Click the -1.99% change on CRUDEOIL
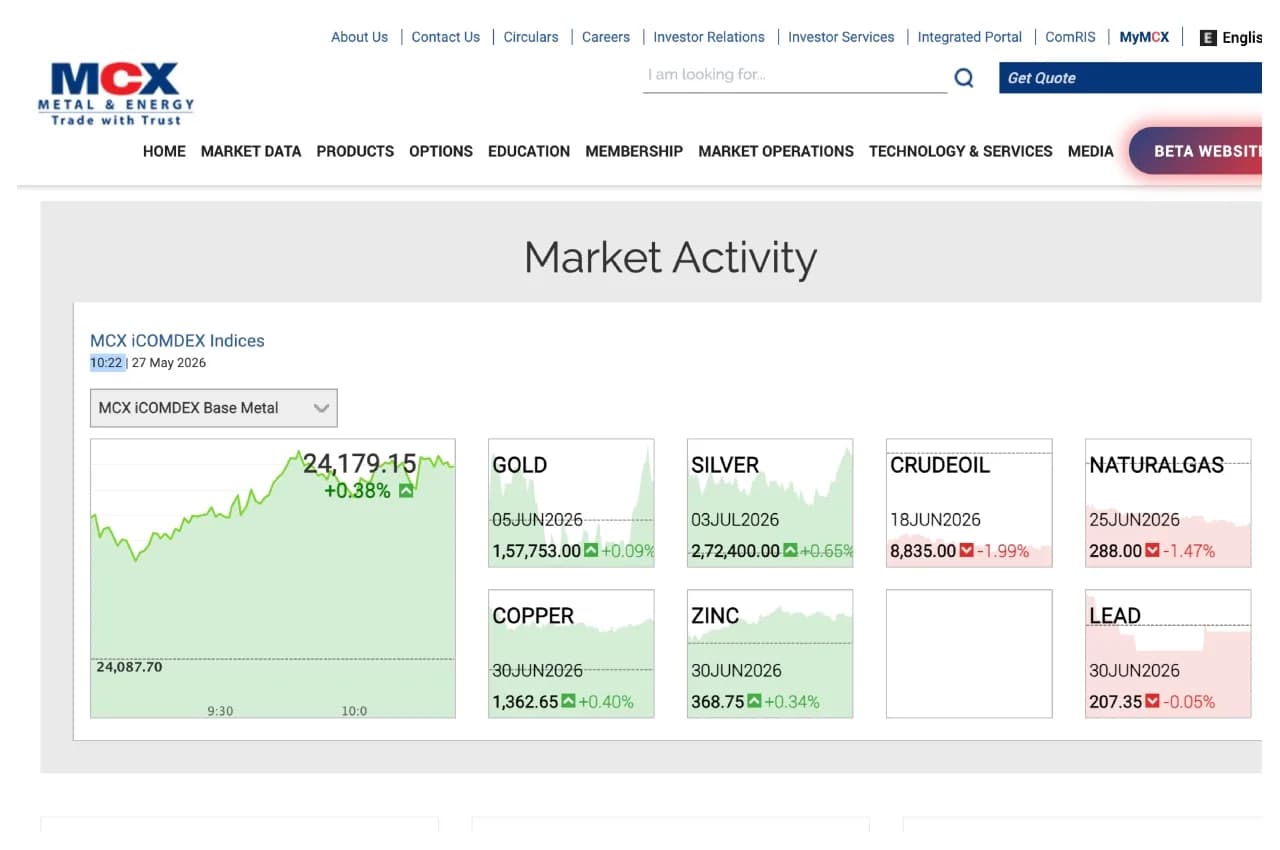 pos(1003,551)
